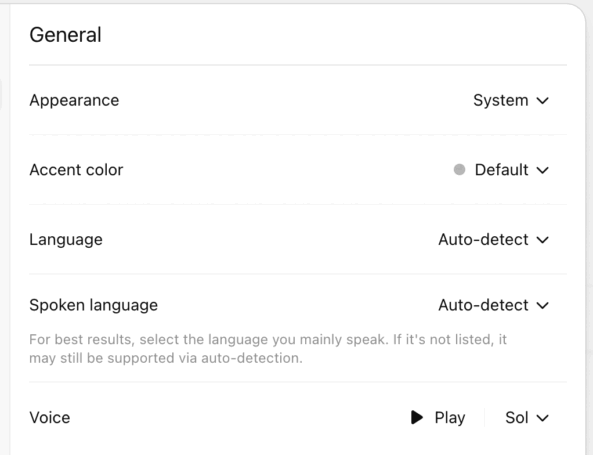
Task: Click the chevron arrow next to Sol
Action: (x=543, y=418)
